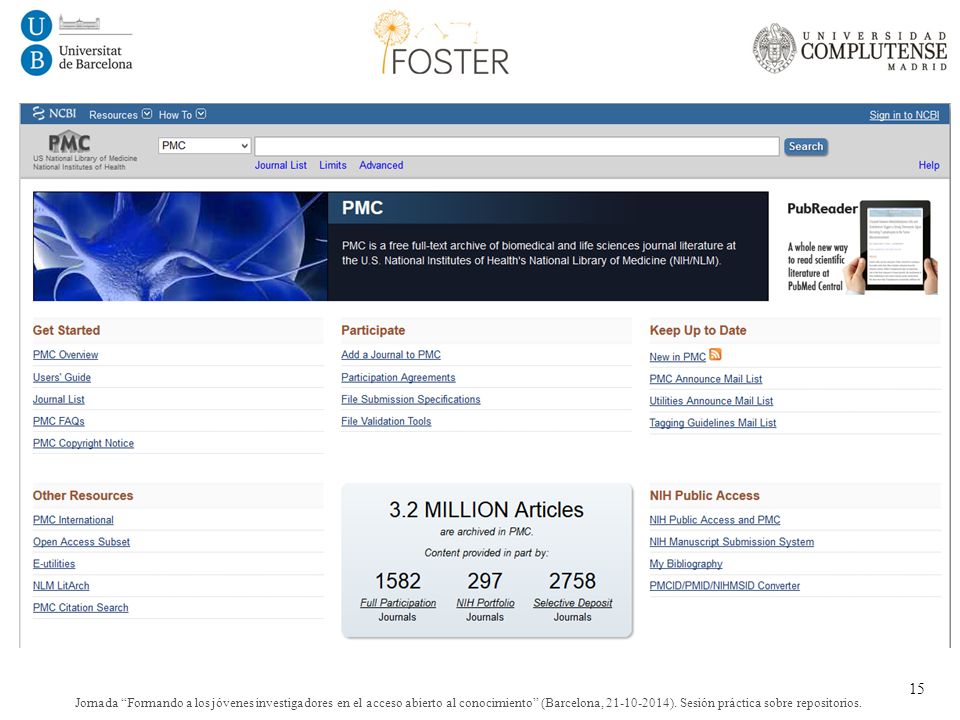Open NIH Manuscript Submission System link
Image resolution: width=960 pixels, height=720 pixels.
[x=732, y=542]
